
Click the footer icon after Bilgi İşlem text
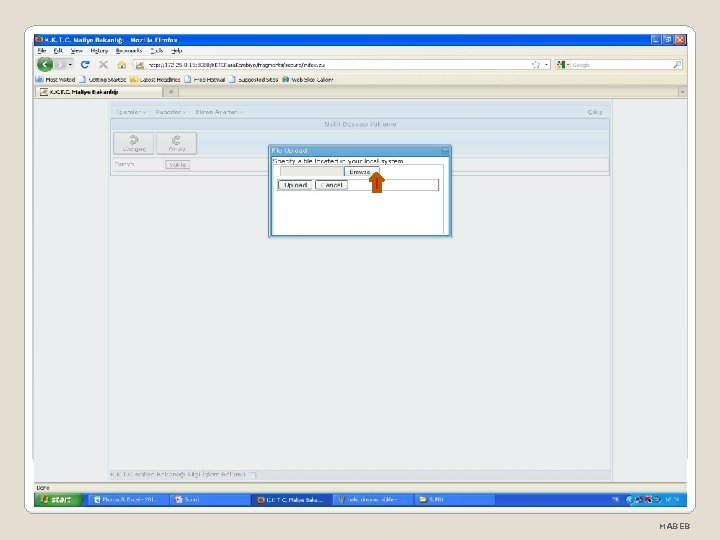click(x=253, y=474)
